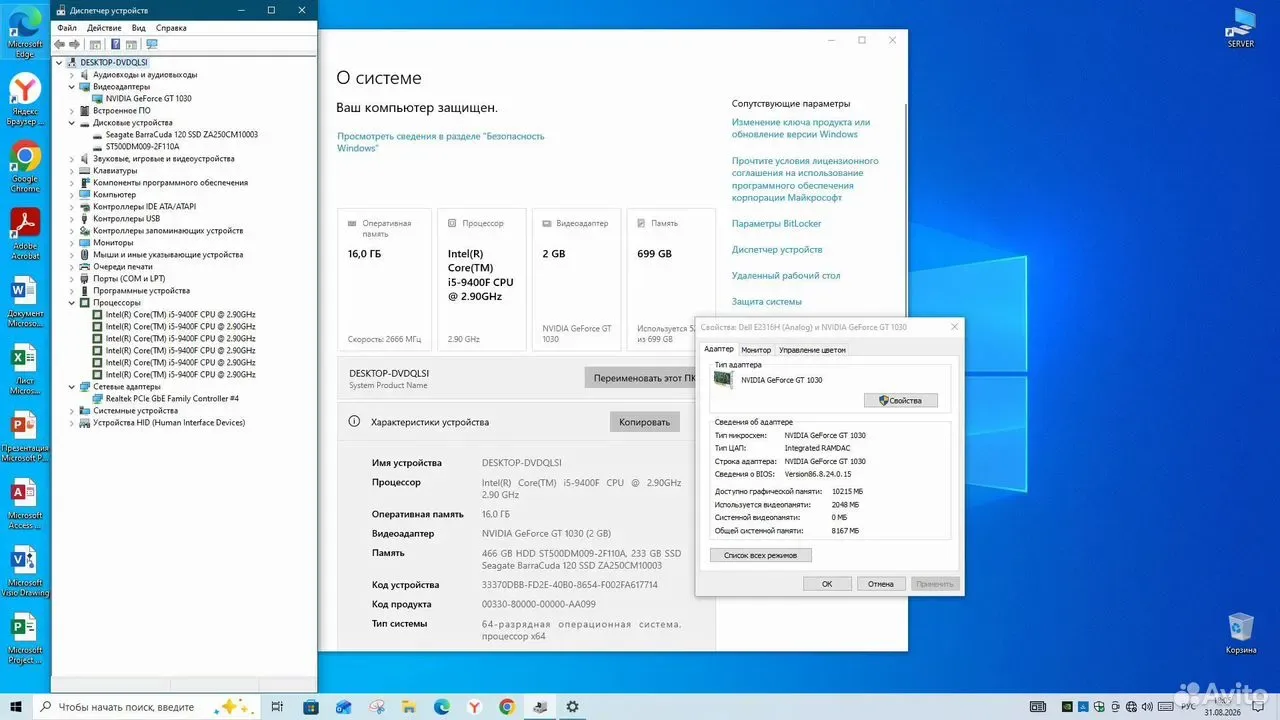Open Chrome from taskbar
This screenshot has width=1280, height=720.
tap(507, 706)
